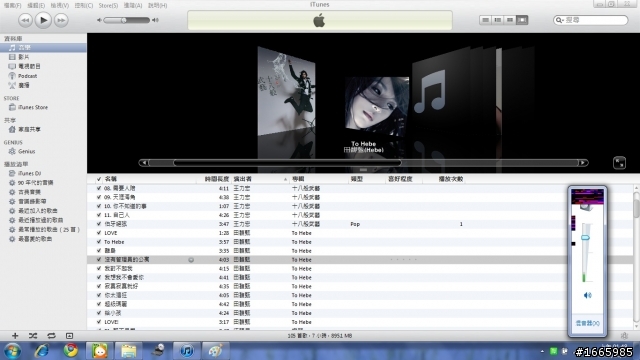Set rating dots on the highlighted 4:03 song
This screenshot has width=640, height=360.
pos(403,260)
